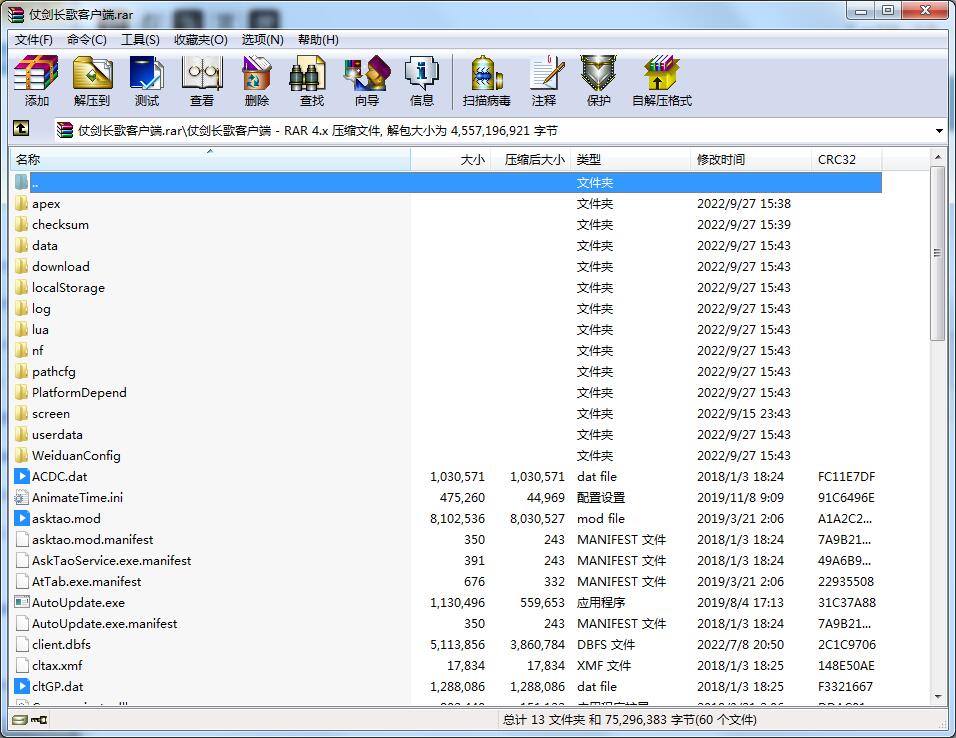Click the Delete (删除) recycle icon

pyautogui.click(x=257, y=80)
